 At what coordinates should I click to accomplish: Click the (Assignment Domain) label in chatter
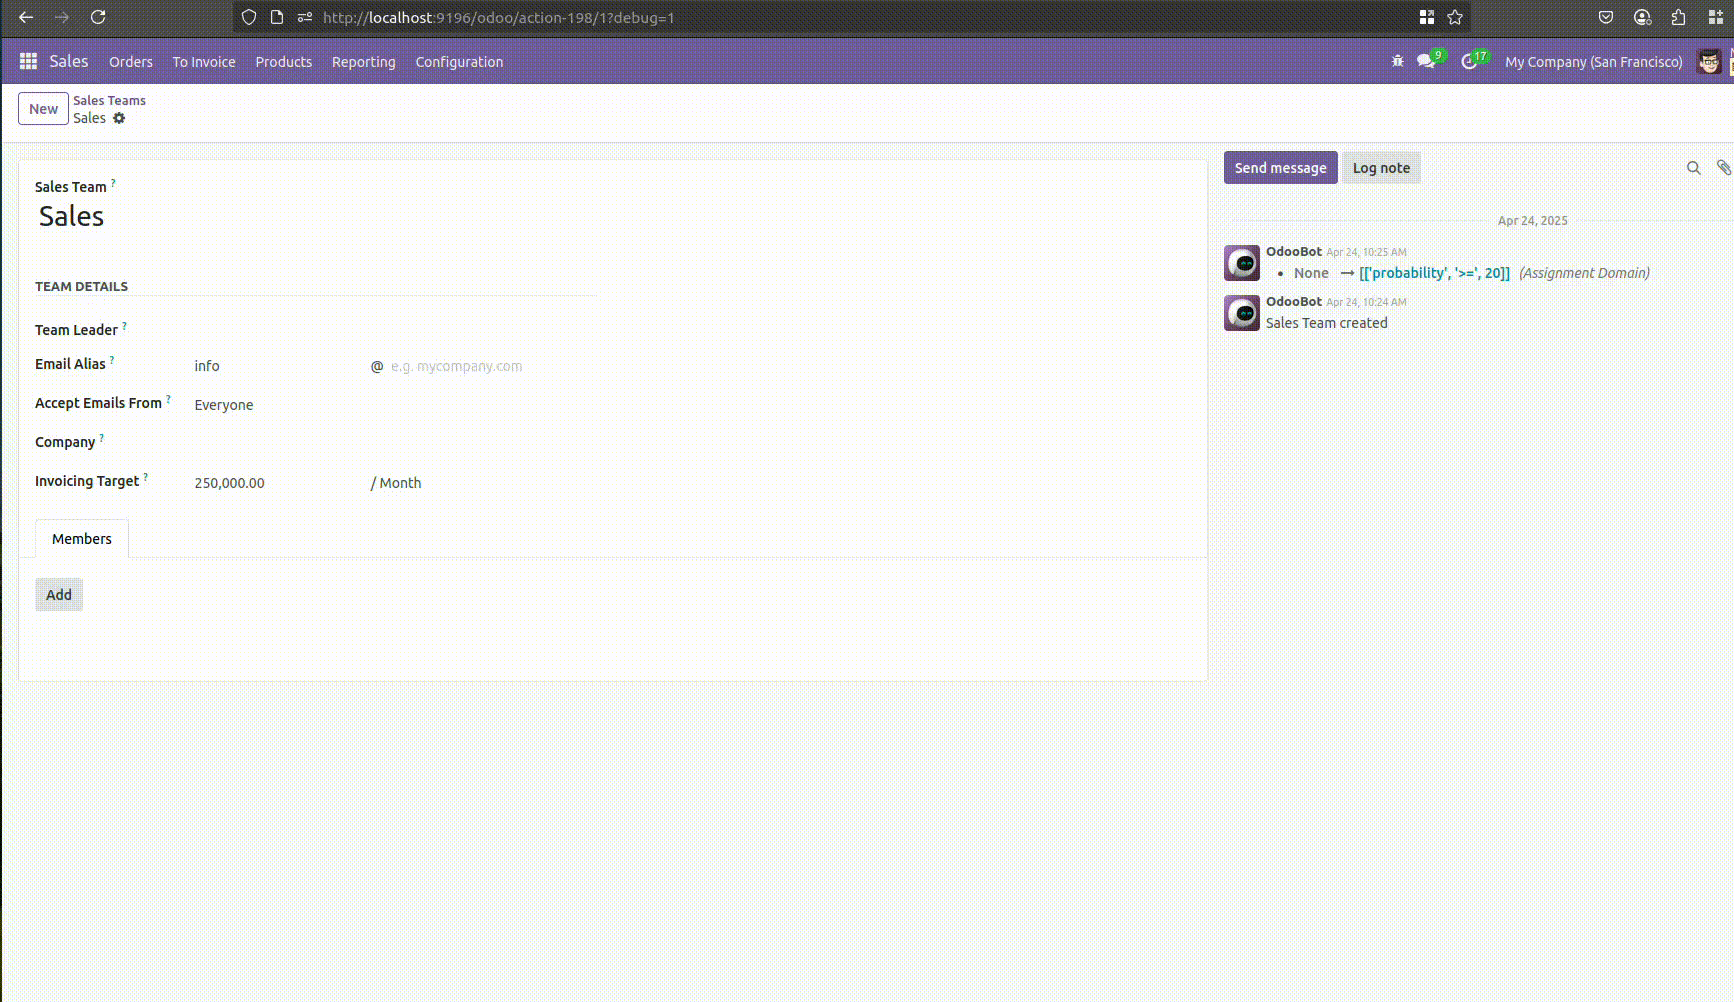tap(1584, 273)
